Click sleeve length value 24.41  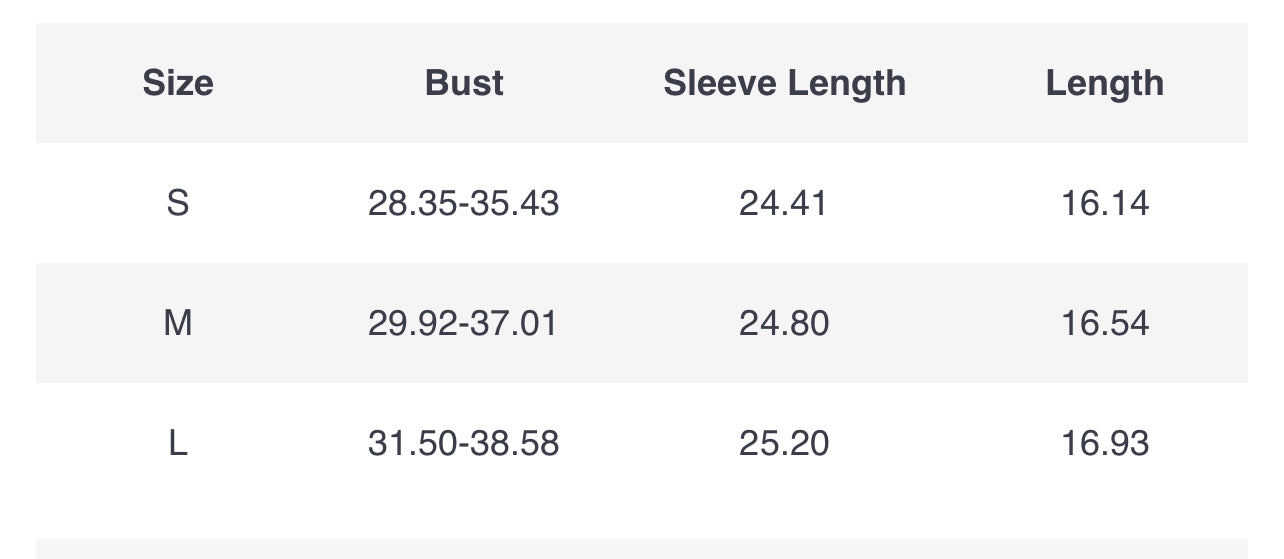point(783,203)
